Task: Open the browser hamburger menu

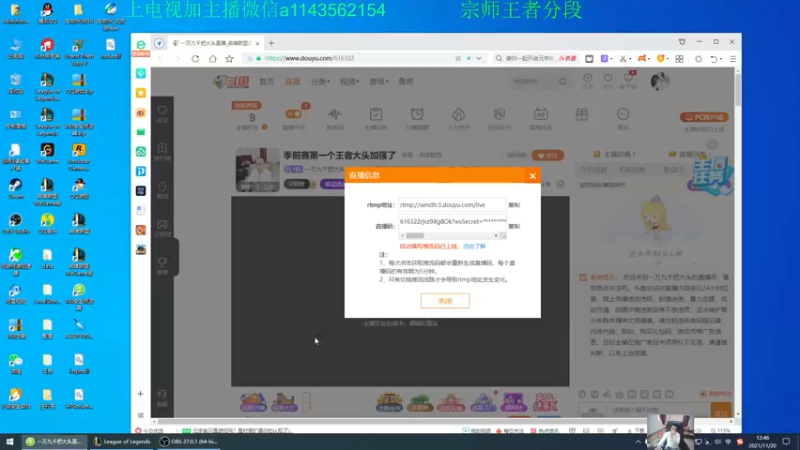Action: coord(733,59)
